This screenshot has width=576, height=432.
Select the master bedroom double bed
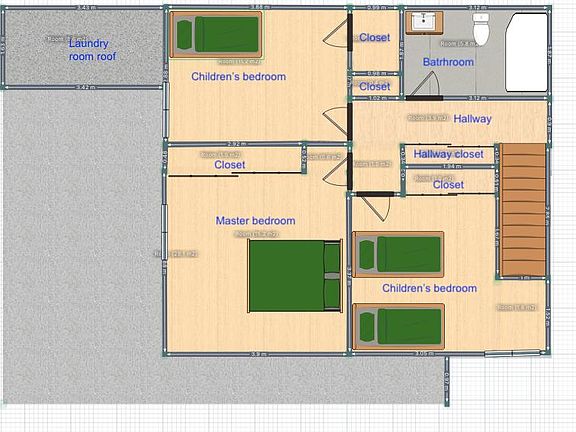pyautogui.click(x=295, y=276)
